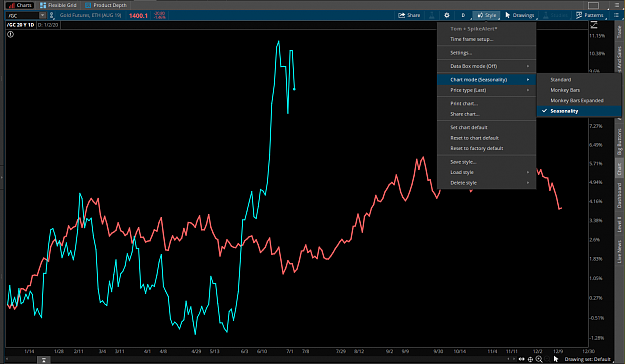The width and height of the screenshot is (625, 364).
Task: Expand the symbol selector dropdown arrow
Action: 42,16
